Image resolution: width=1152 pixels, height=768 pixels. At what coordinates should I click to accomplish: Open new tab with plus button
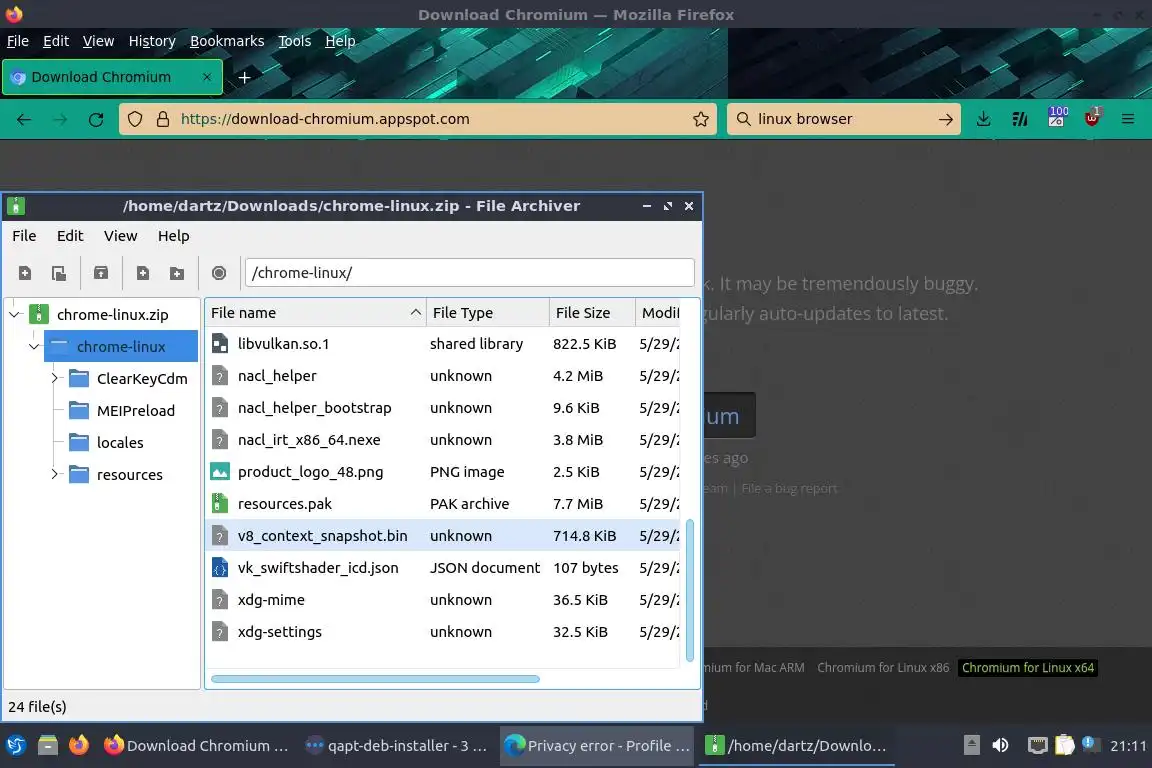coord(245,77)
